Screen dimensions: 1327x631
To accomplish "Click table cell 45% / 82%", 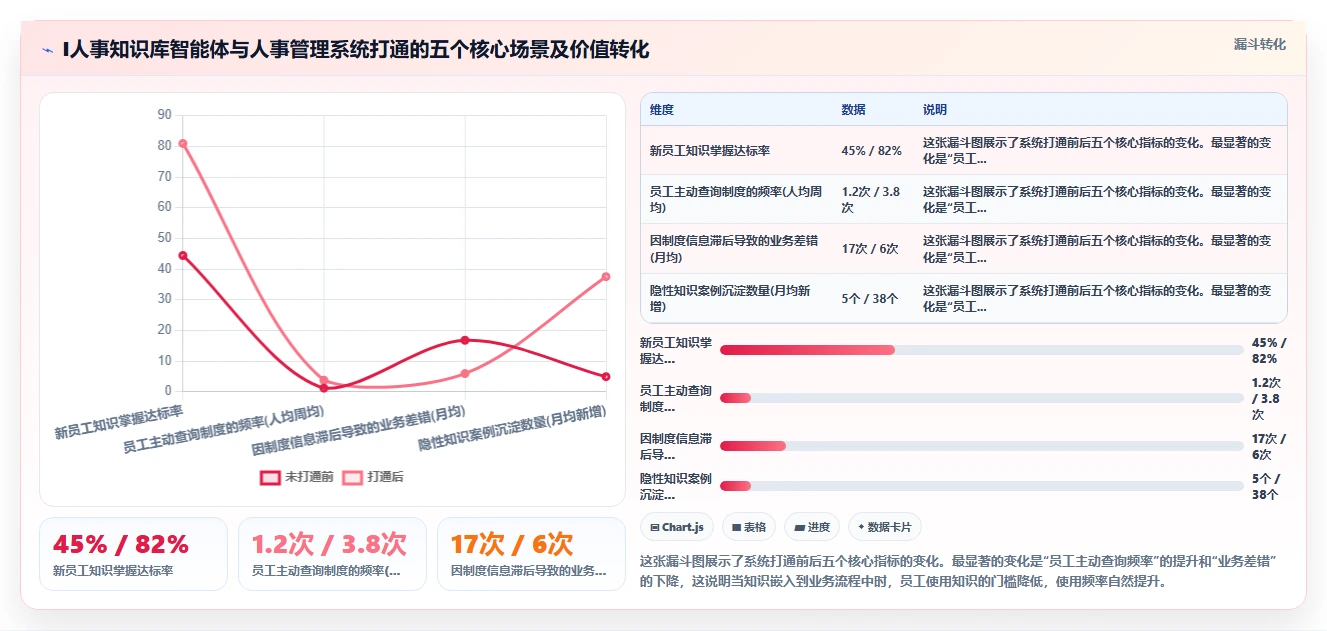I will pyautogui.click(x=871, y=151).
